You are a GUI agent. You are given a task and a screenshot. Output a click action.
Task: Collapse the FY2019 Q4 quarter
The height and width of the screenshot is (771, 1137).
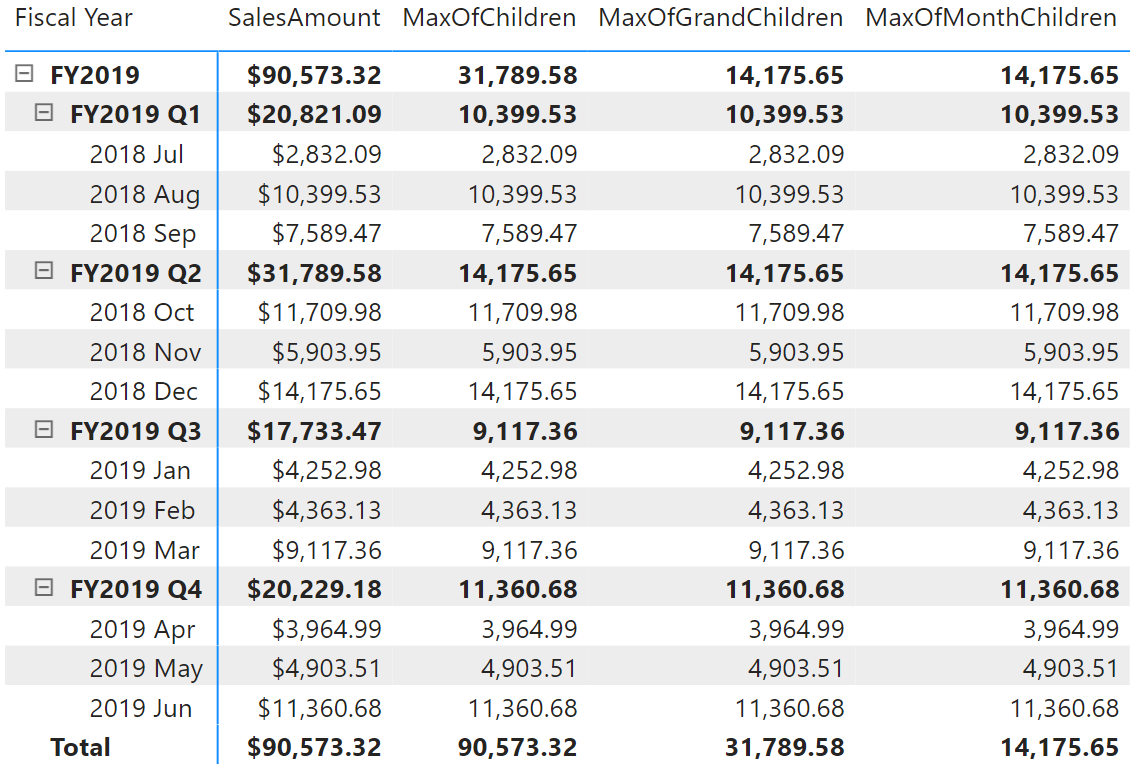click(43, 588)
